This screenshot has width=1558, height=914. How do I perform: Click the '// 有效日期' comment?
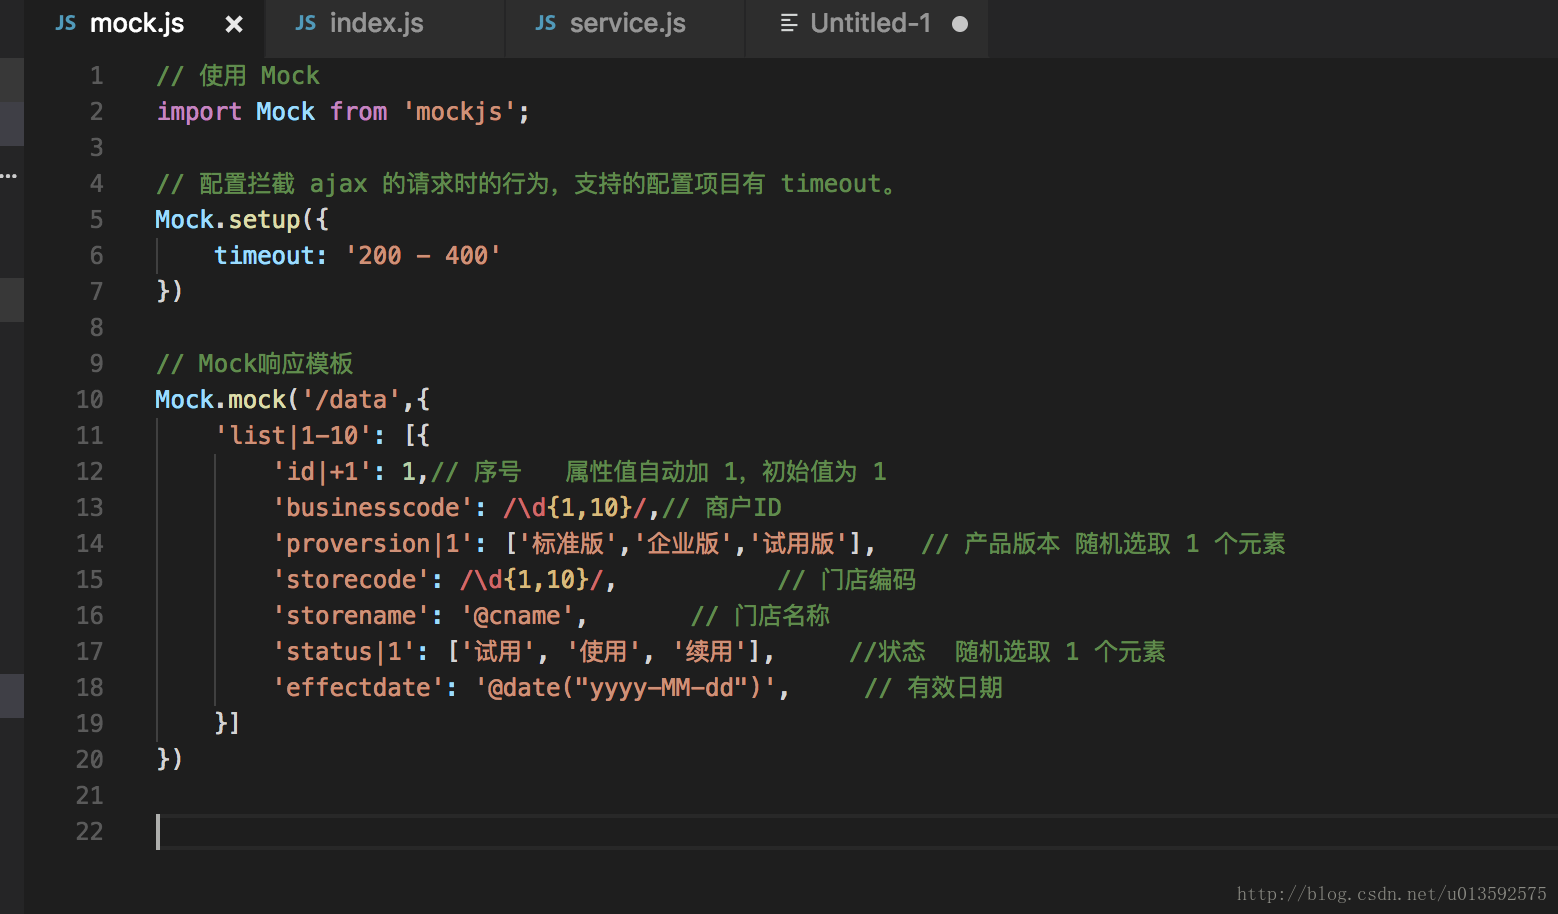coord(933,688)
